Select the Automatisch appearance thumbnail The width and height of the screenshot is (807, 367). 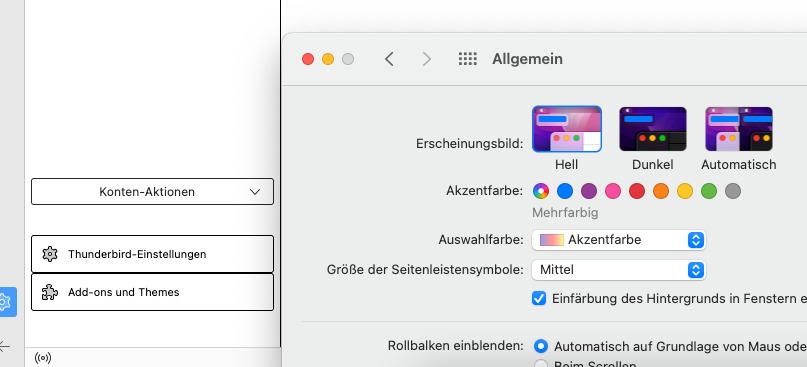click(x=739, y=129)
